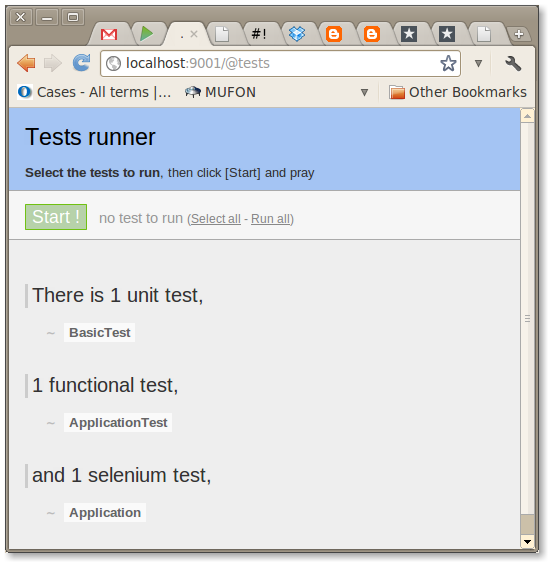Click 'no test to run' status text
The image size is (548, 562).
(141, 218)
